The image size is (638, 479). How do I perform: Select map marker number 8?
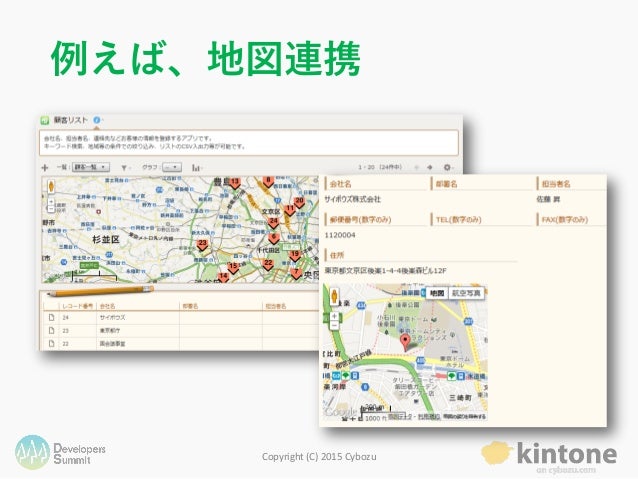[x=268, y=181]
